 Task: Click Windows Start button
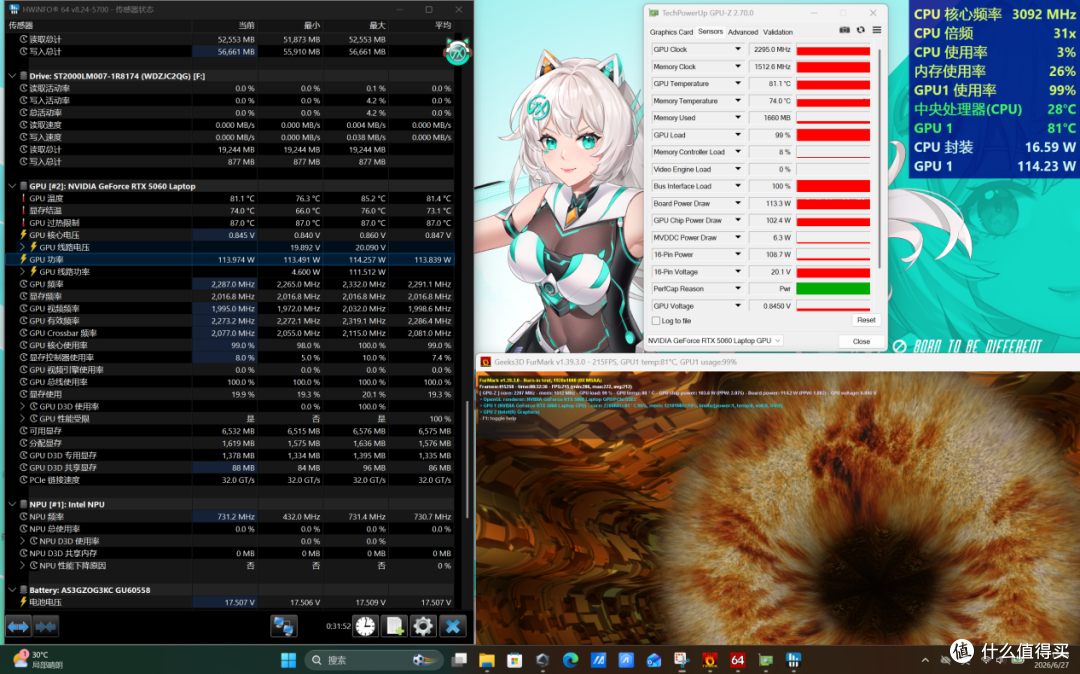tap(288, 661)
